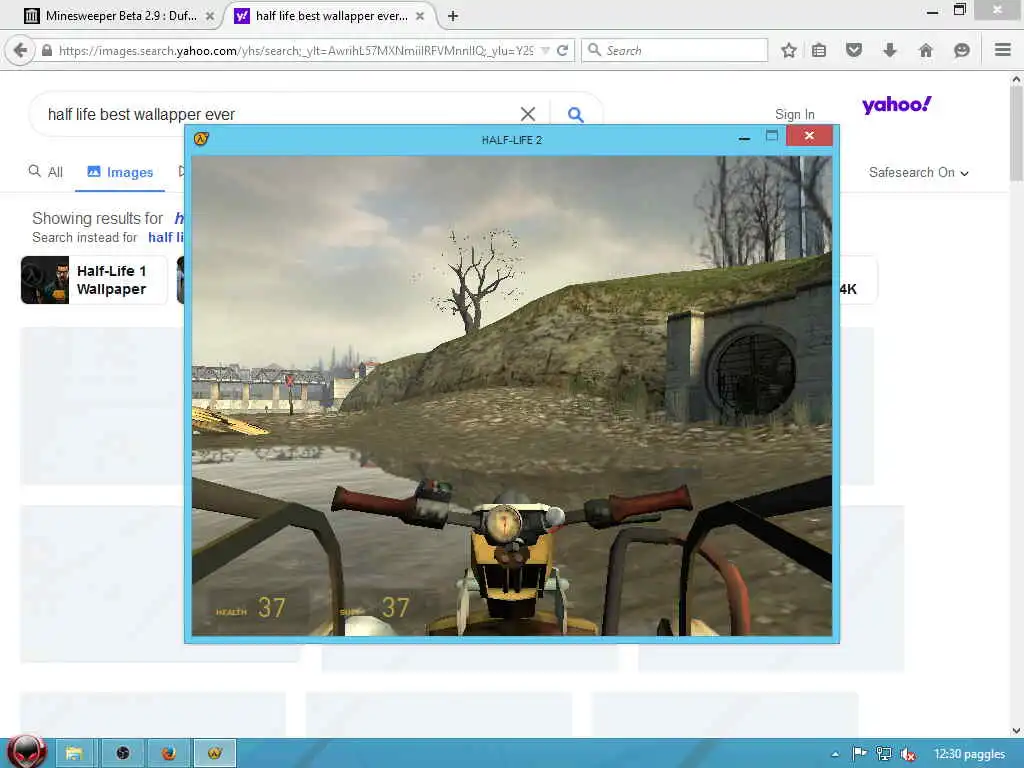1024x768 pixels.
Task: Minimize the HALF-LIFE 2 window
Action: [x=744, y=138]
